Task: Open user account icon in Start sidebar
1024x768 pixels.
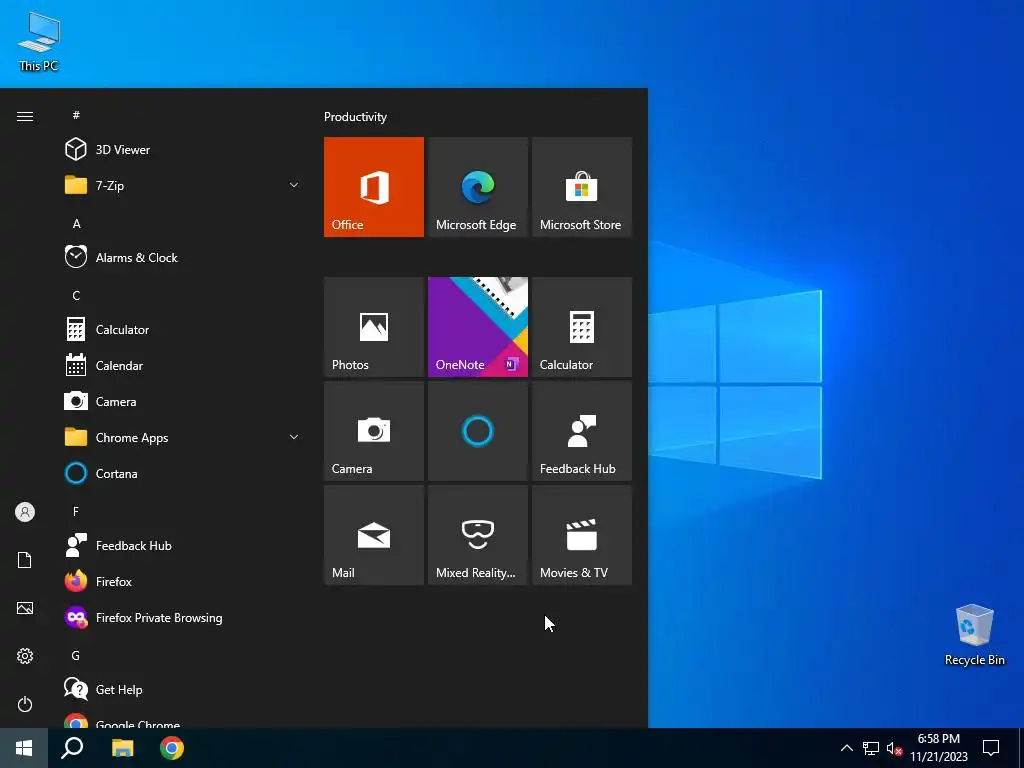Action: click(x=25, y=512)
